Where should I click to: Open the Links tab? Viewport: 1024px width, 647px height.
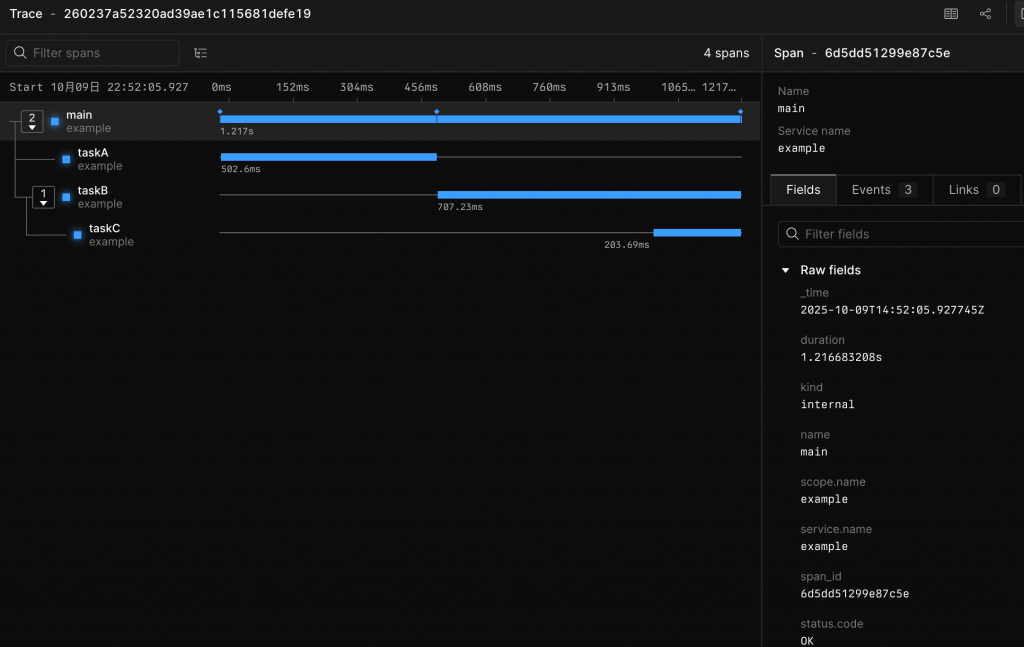[976, 190]
